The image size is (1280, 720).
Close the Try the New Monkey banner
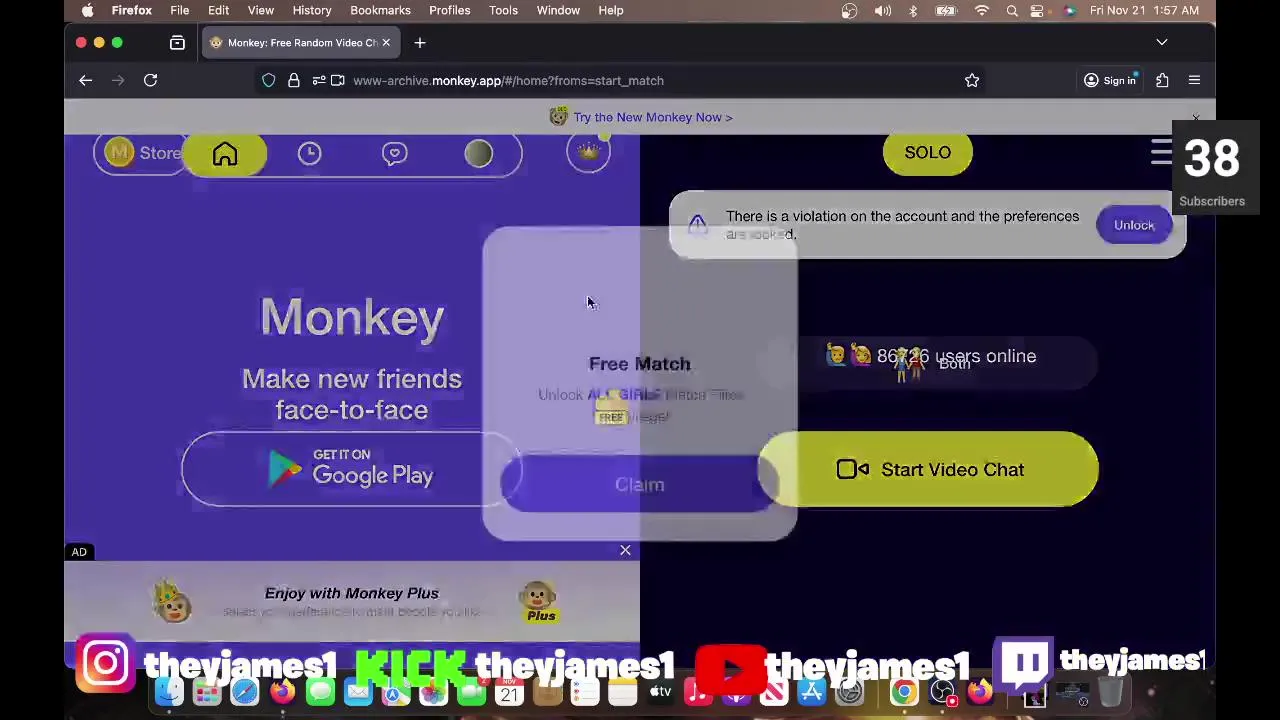[x=1196, y=118]
